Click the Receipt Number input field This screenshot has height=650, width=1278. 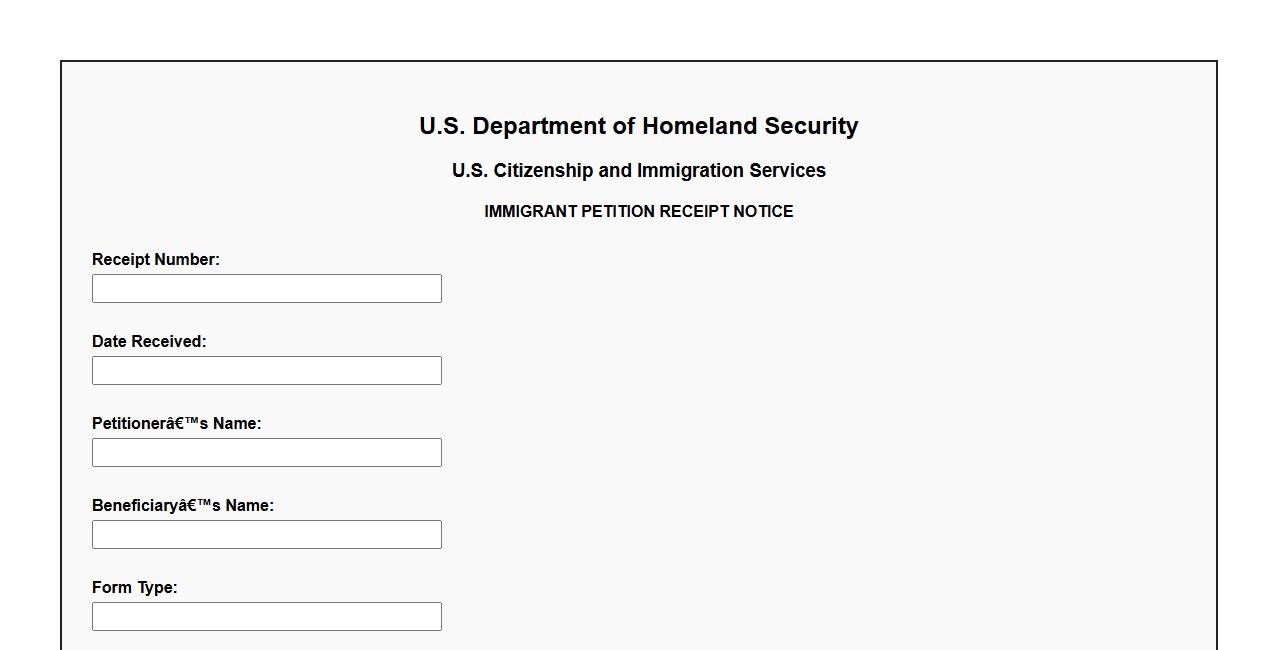pyautogui.click(x=266, y=289)
